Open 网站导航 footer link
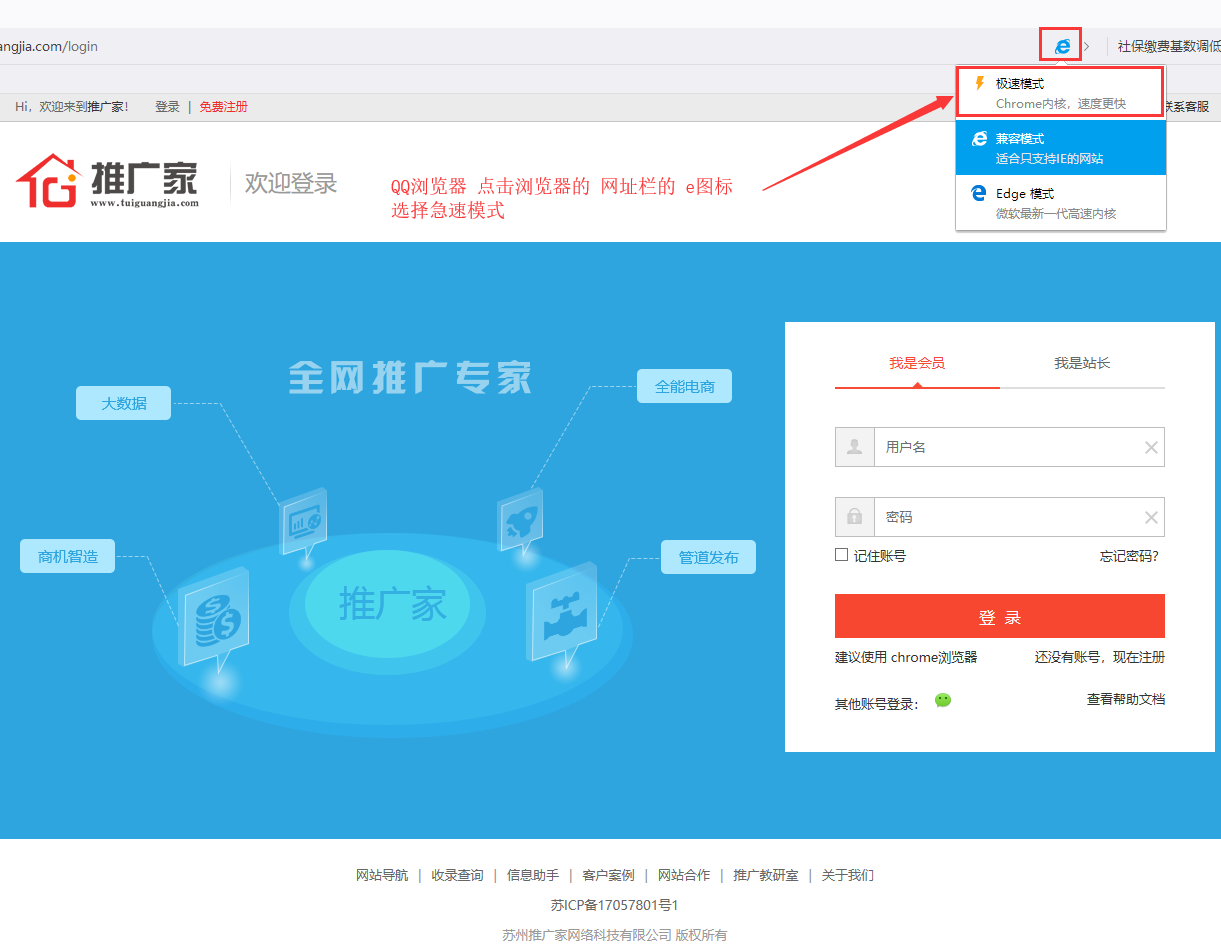Image resolution: width=1221 pixels, height=952 pixels. tap(382, 875)
